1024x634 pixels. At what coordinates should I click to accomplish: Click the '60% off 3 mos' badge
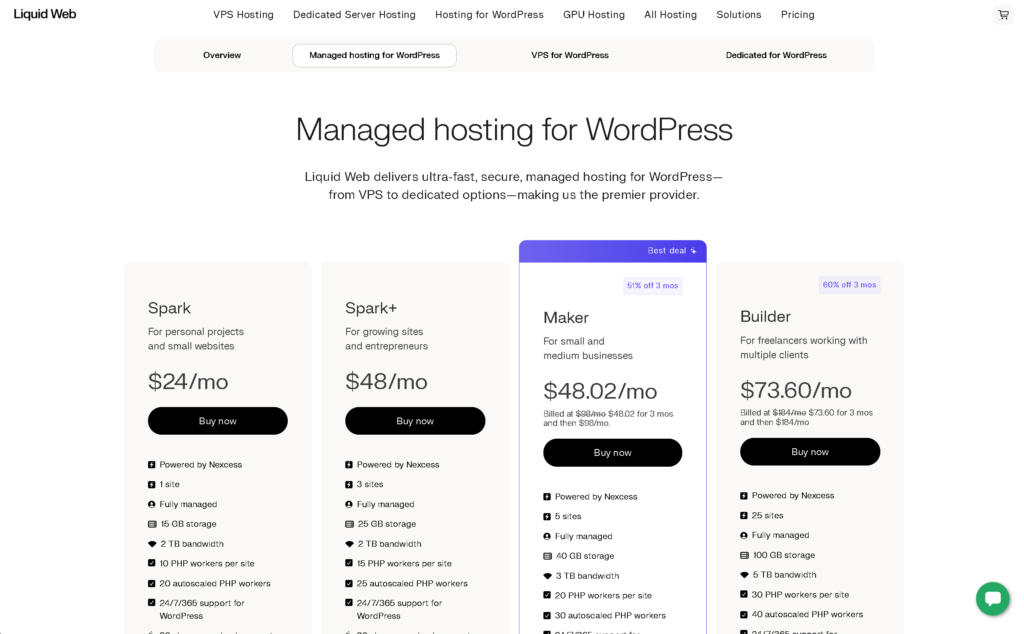[849, 285]
